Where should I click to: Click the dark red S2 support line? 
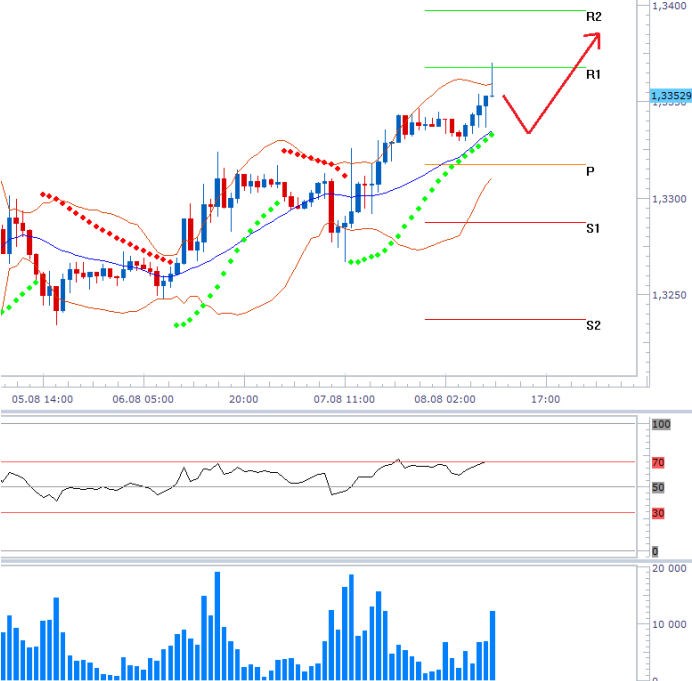[x=505, y=319]
